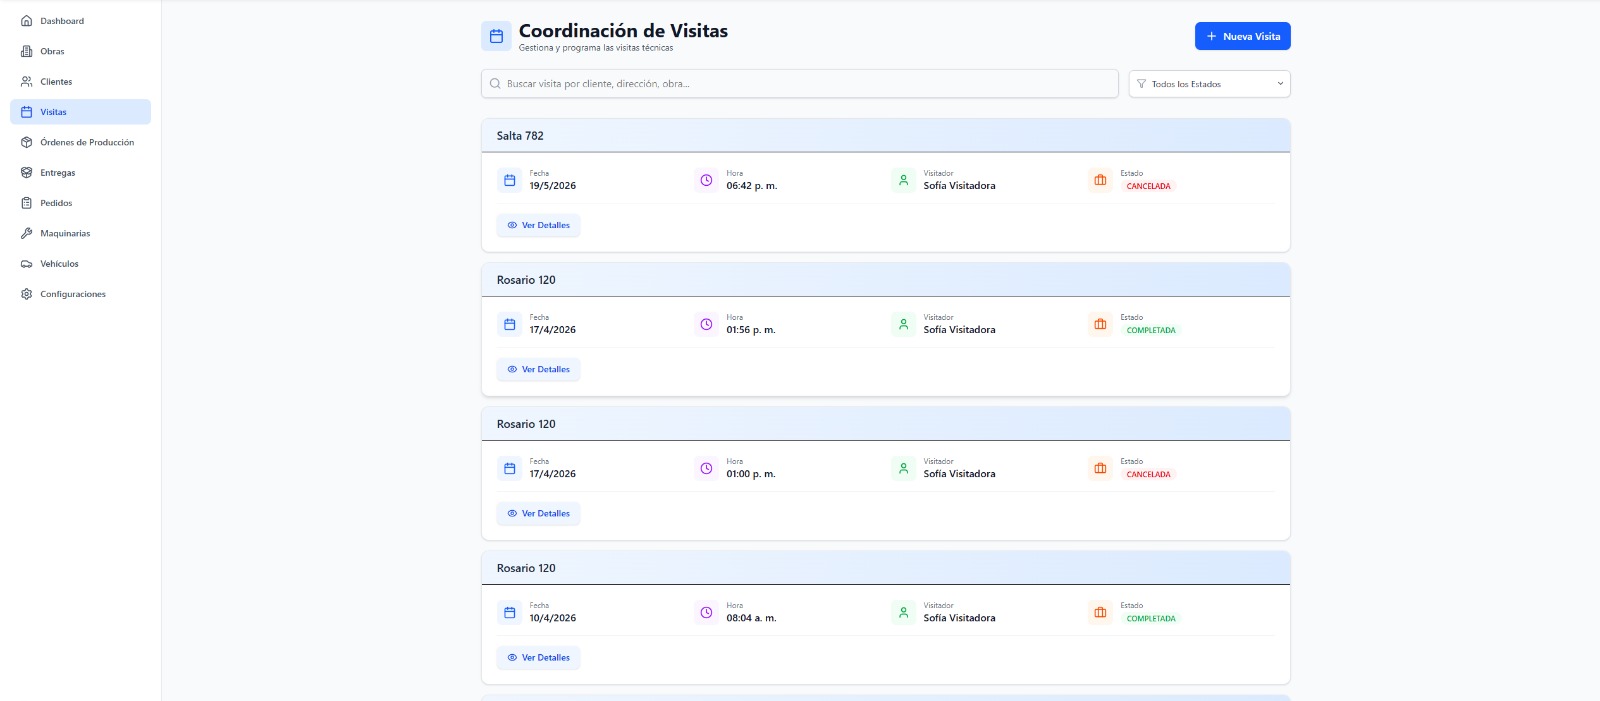Click the CANCELADA badge on 19/5/2026 visit
The image size is (1600, 701).
(x=1148, y=186)
